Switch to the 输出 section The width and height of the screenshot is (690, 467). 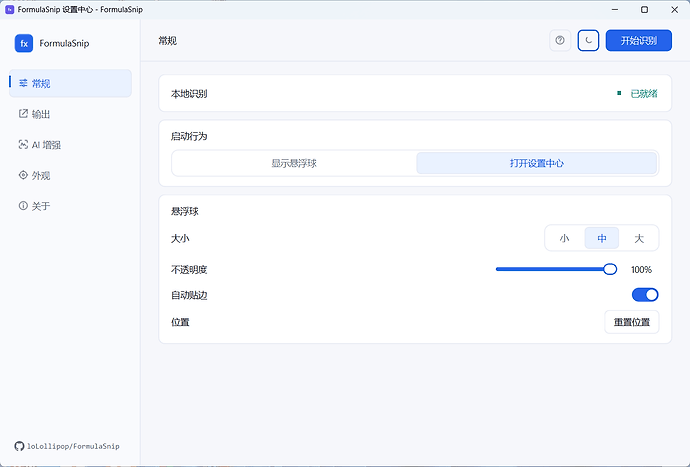click(70, 114)
